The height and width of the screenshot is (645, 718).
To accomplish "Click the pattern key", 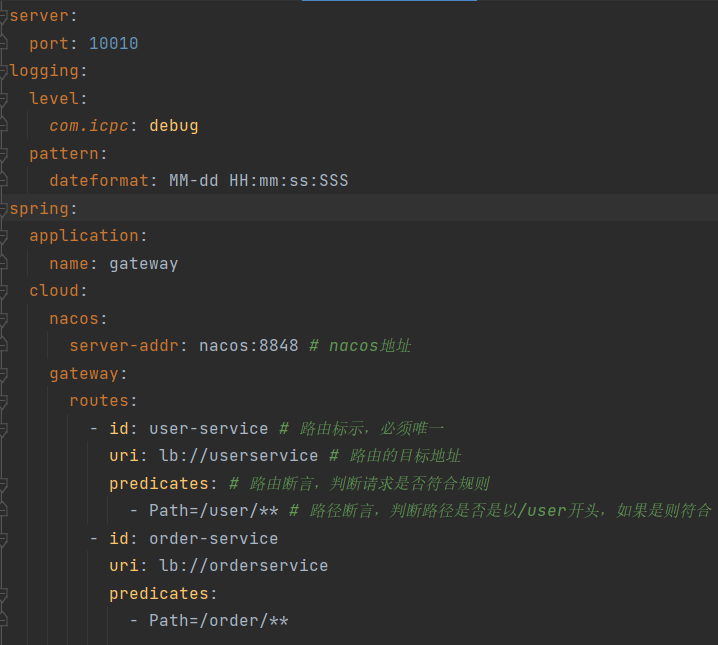I will click(x=64, y=154).
